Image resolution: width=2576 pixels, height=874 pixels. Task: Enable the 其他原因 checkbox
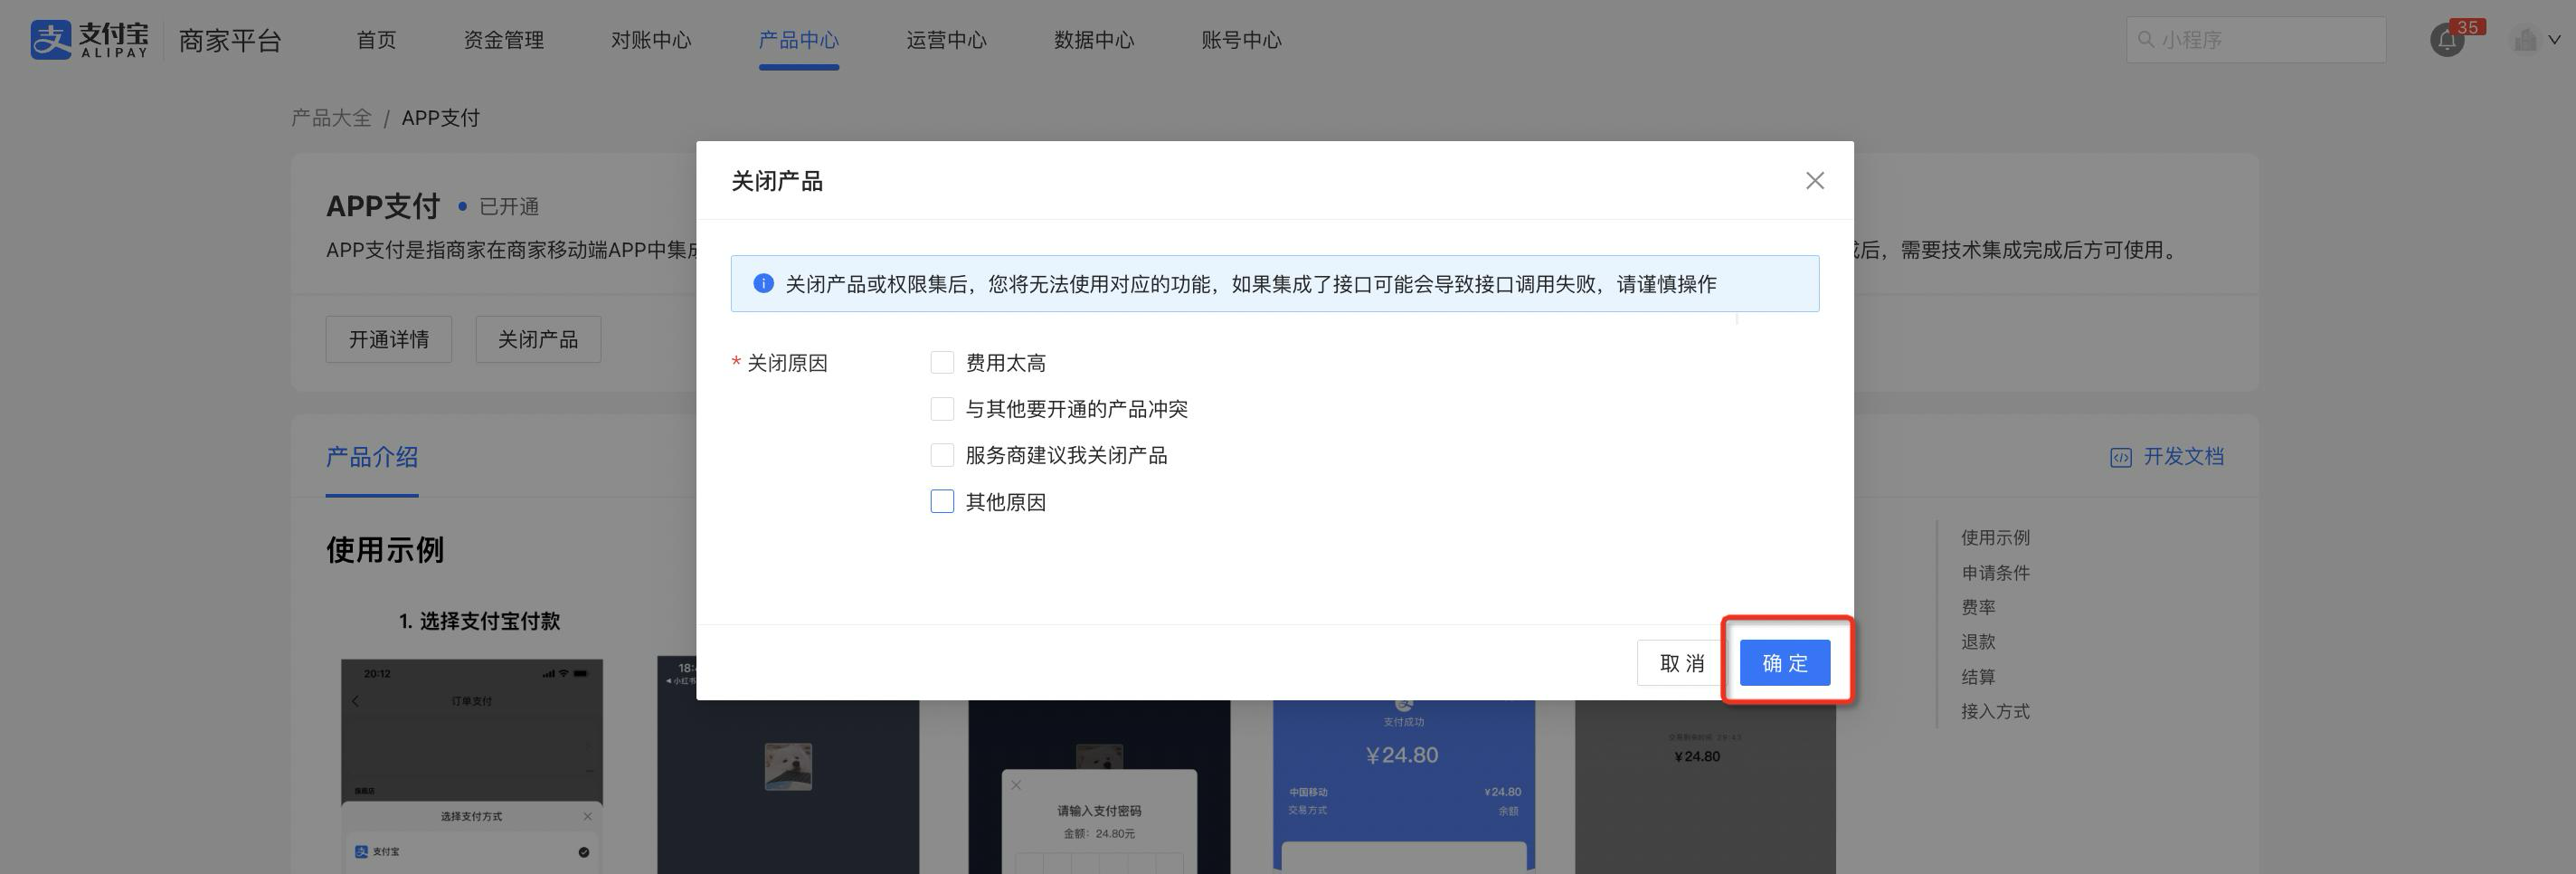[942, 502]
